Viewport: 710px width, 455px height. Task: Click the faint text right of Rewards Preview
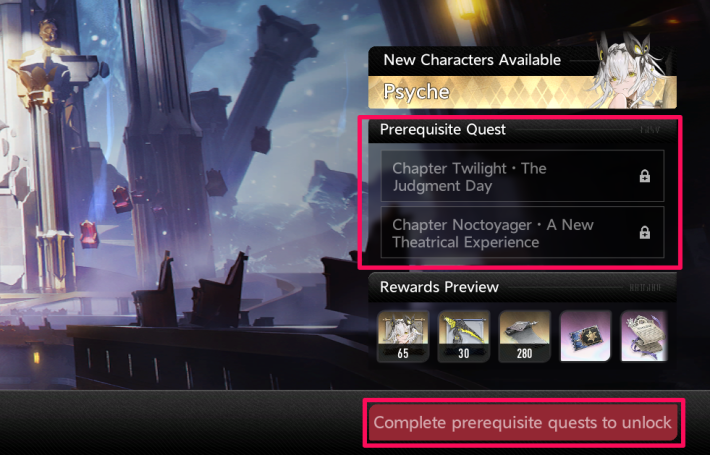(645, 287)
